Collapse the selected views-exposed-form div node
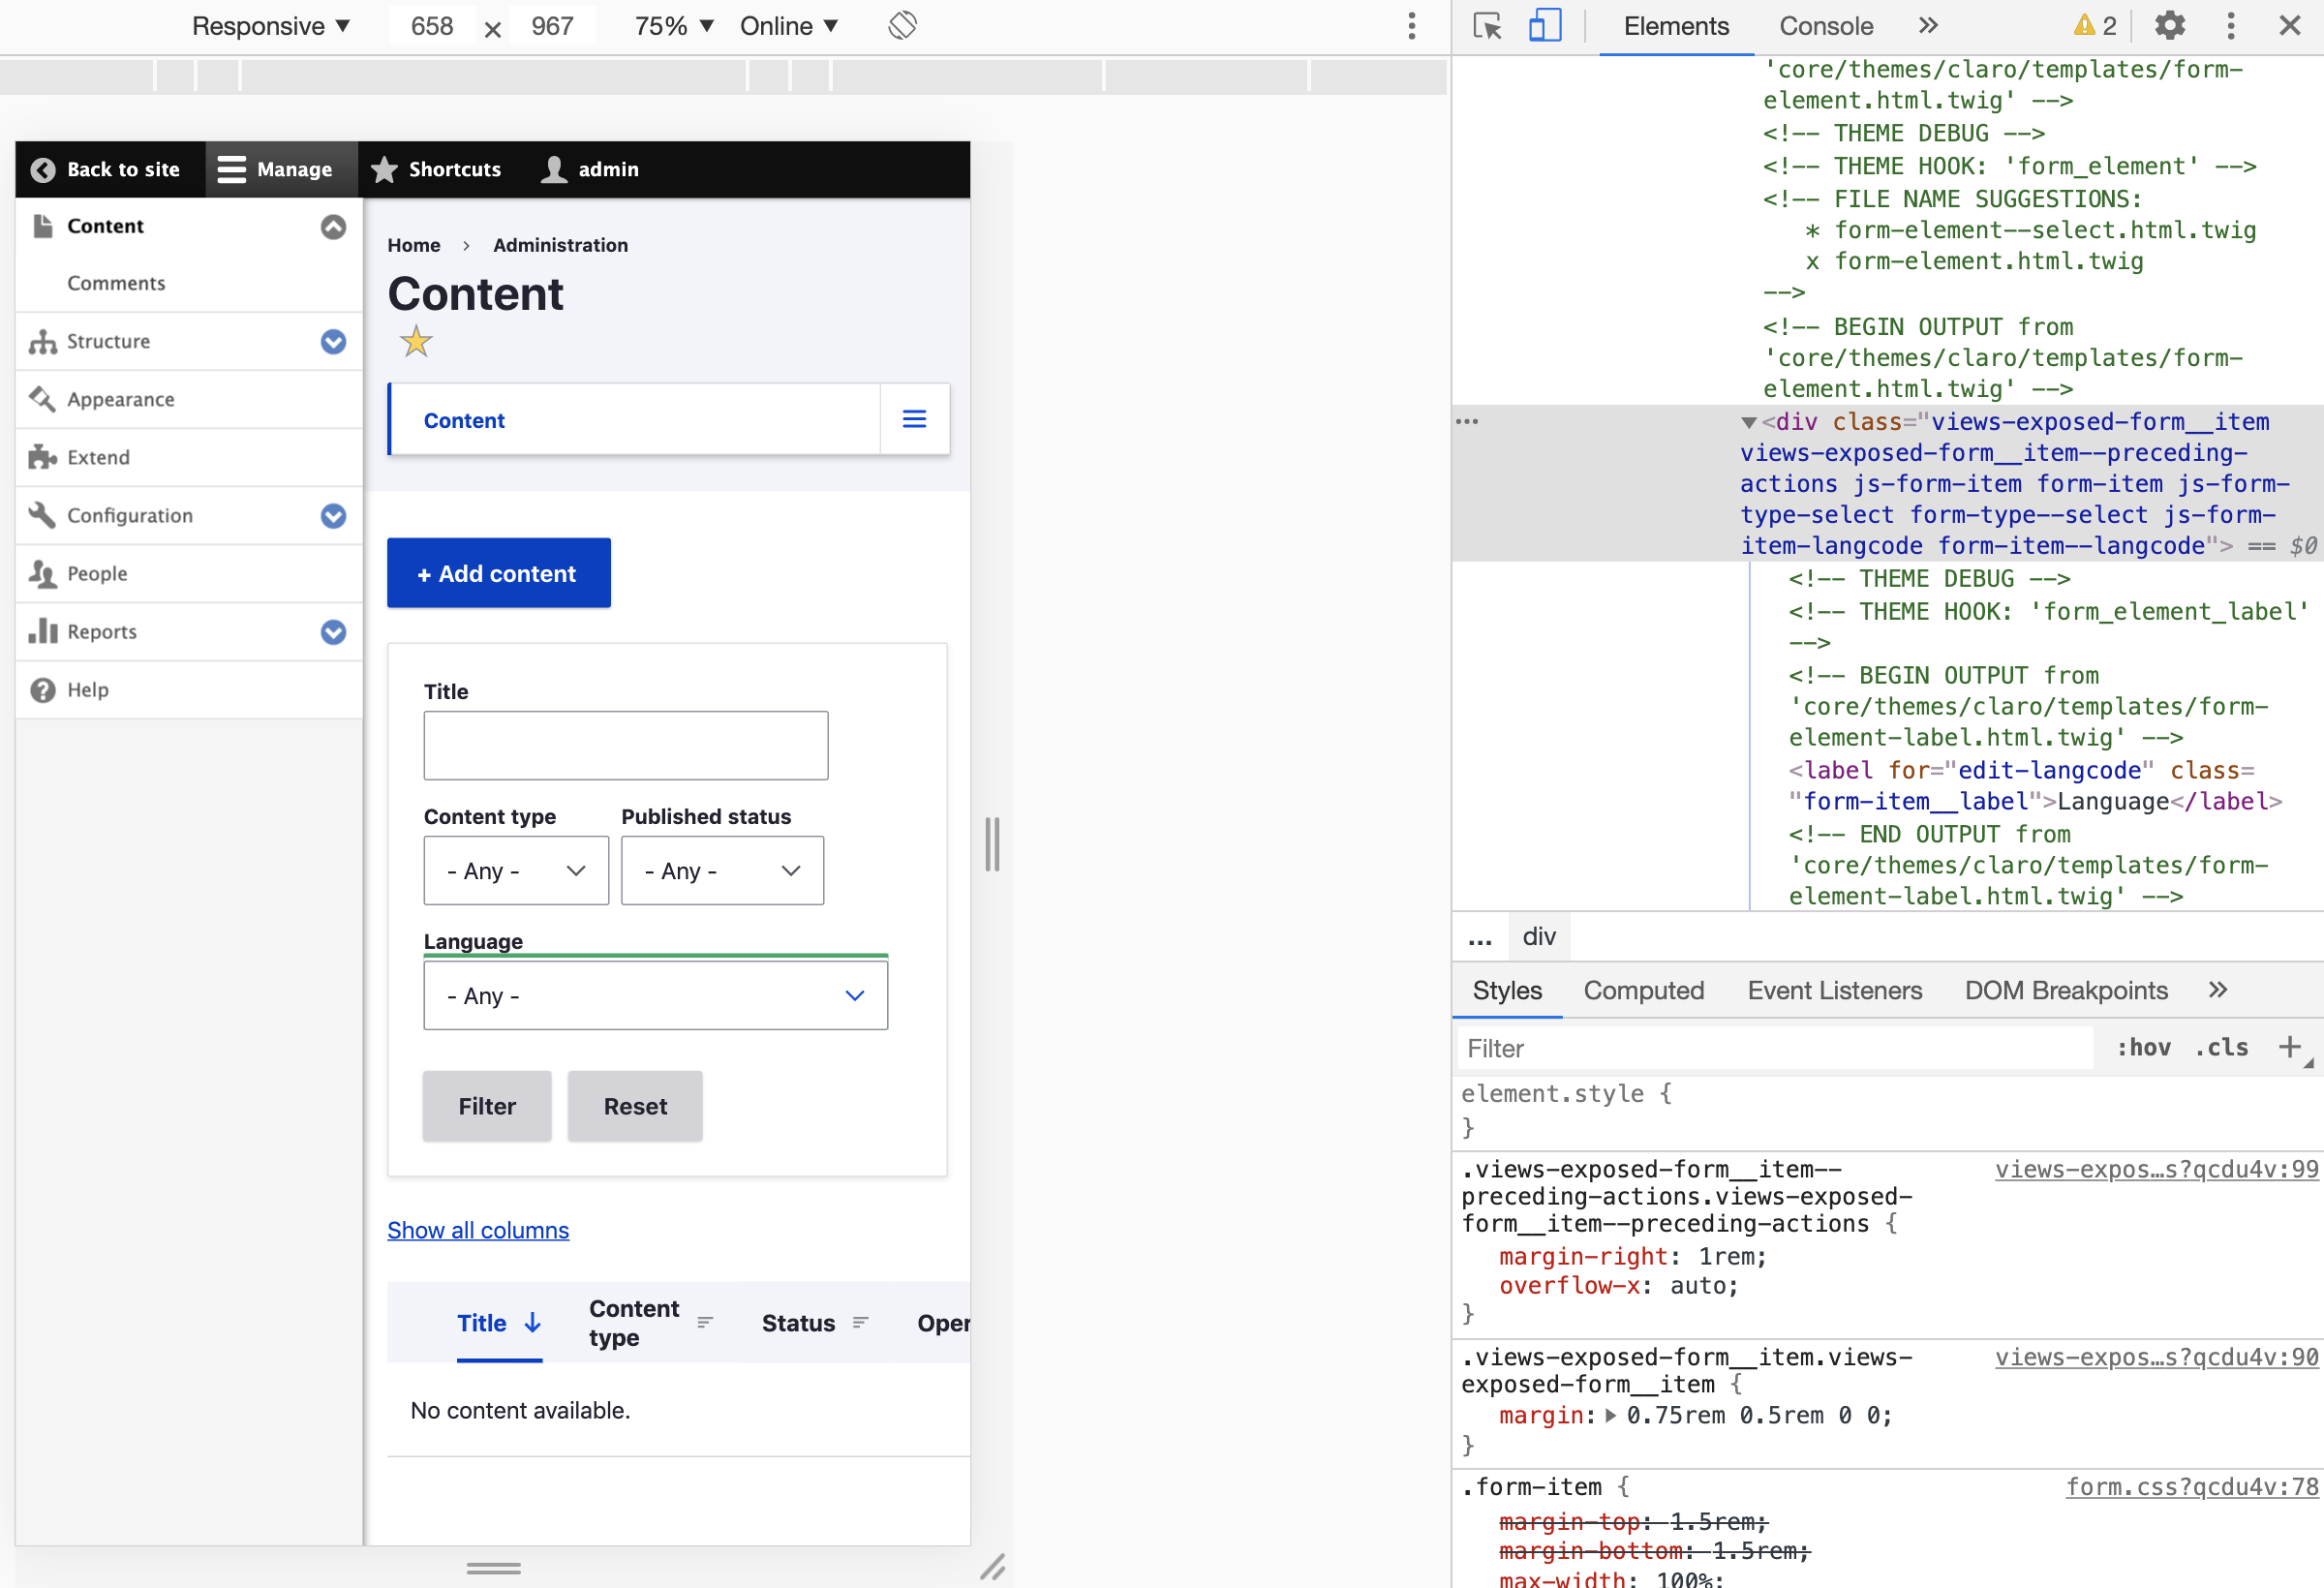Screen dimensions: 2324x1588 pos(1748,422)
